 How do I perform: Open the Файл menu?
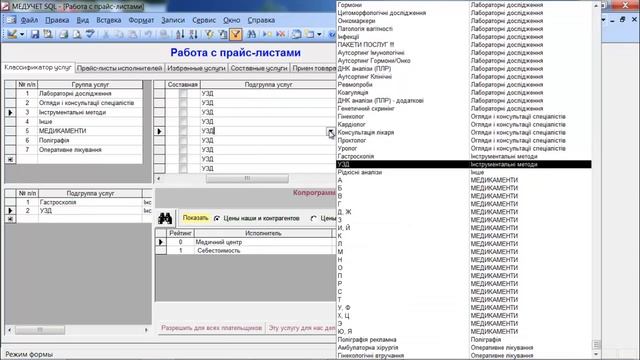click(x=29, y=20)
